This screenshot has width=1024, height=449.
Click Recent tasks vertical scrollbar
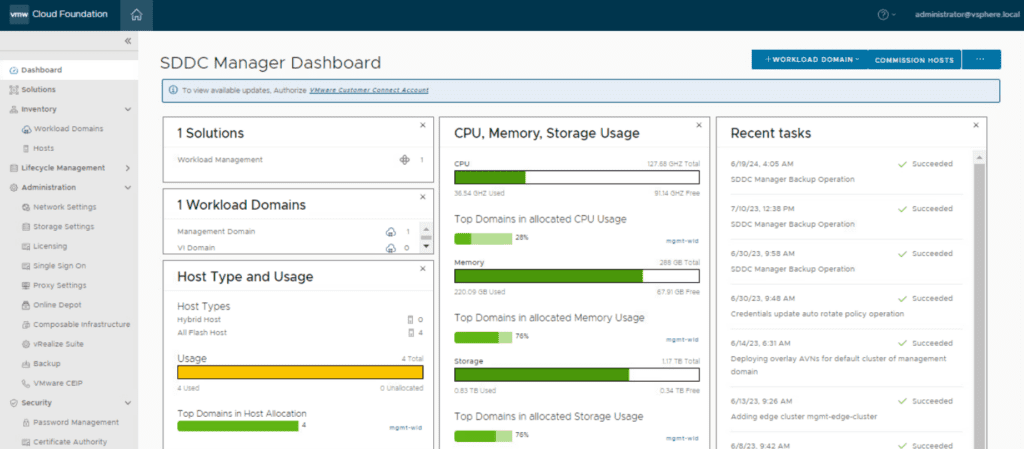point(978,300)
